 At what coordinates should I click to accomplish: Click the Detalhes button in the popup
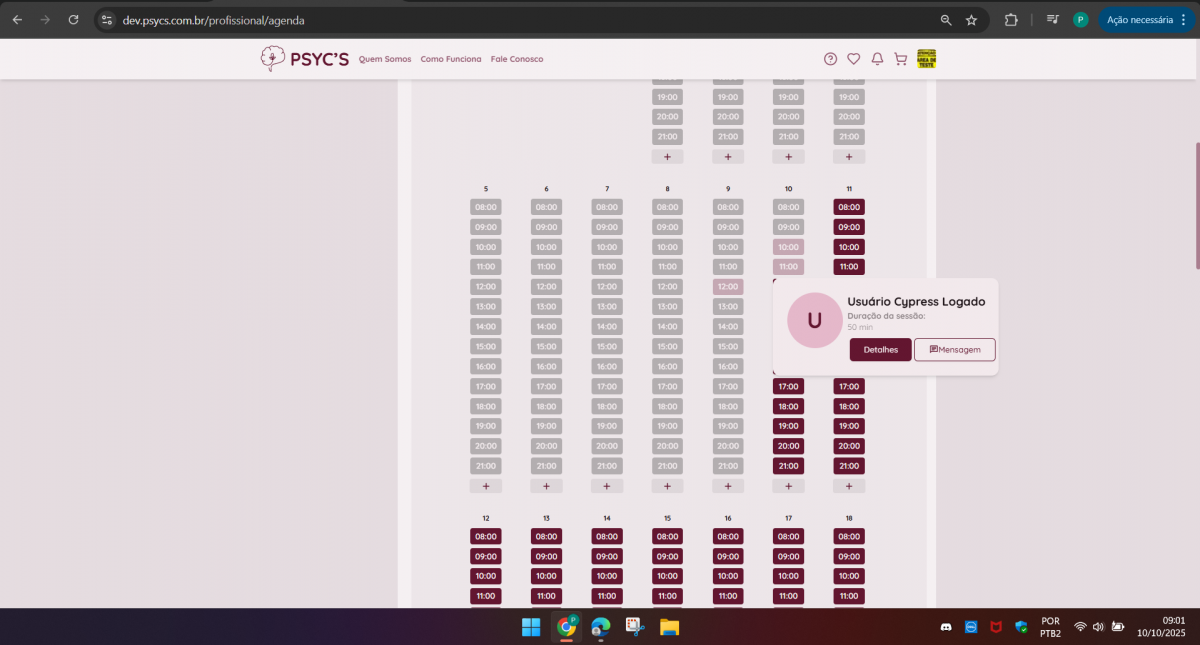[x=880, y=349]
